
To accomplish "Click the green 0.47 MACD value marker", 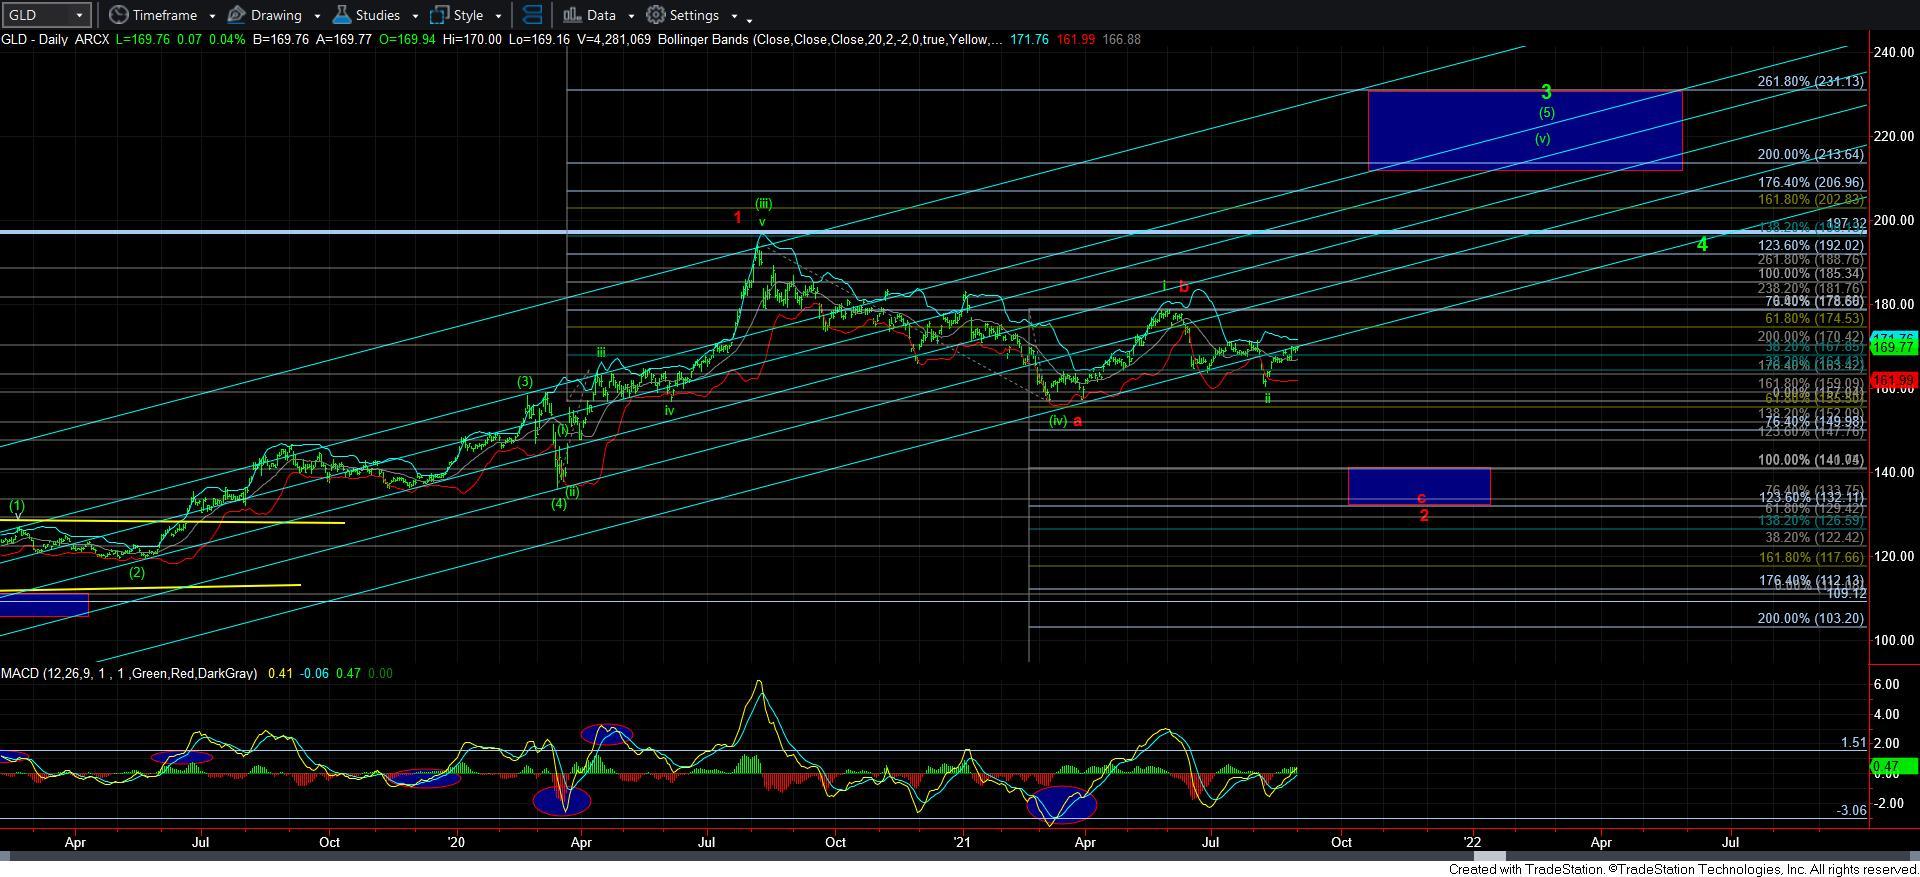I will click(x=1892, y=766).
